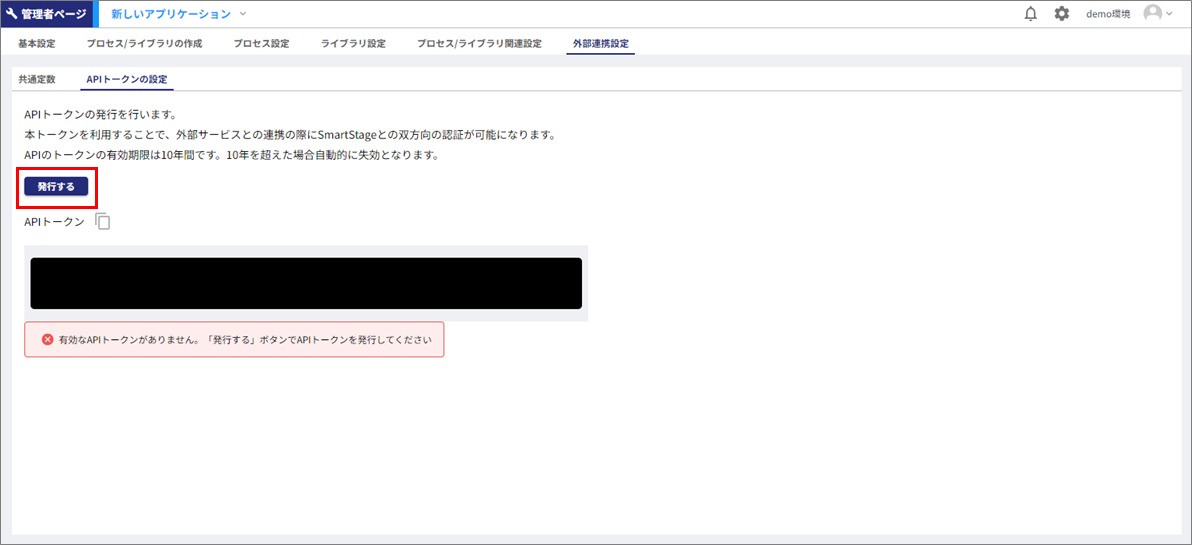Click the 管理者ページ wrench header button
Screen dimensions: 1192x545
point(46,14)
